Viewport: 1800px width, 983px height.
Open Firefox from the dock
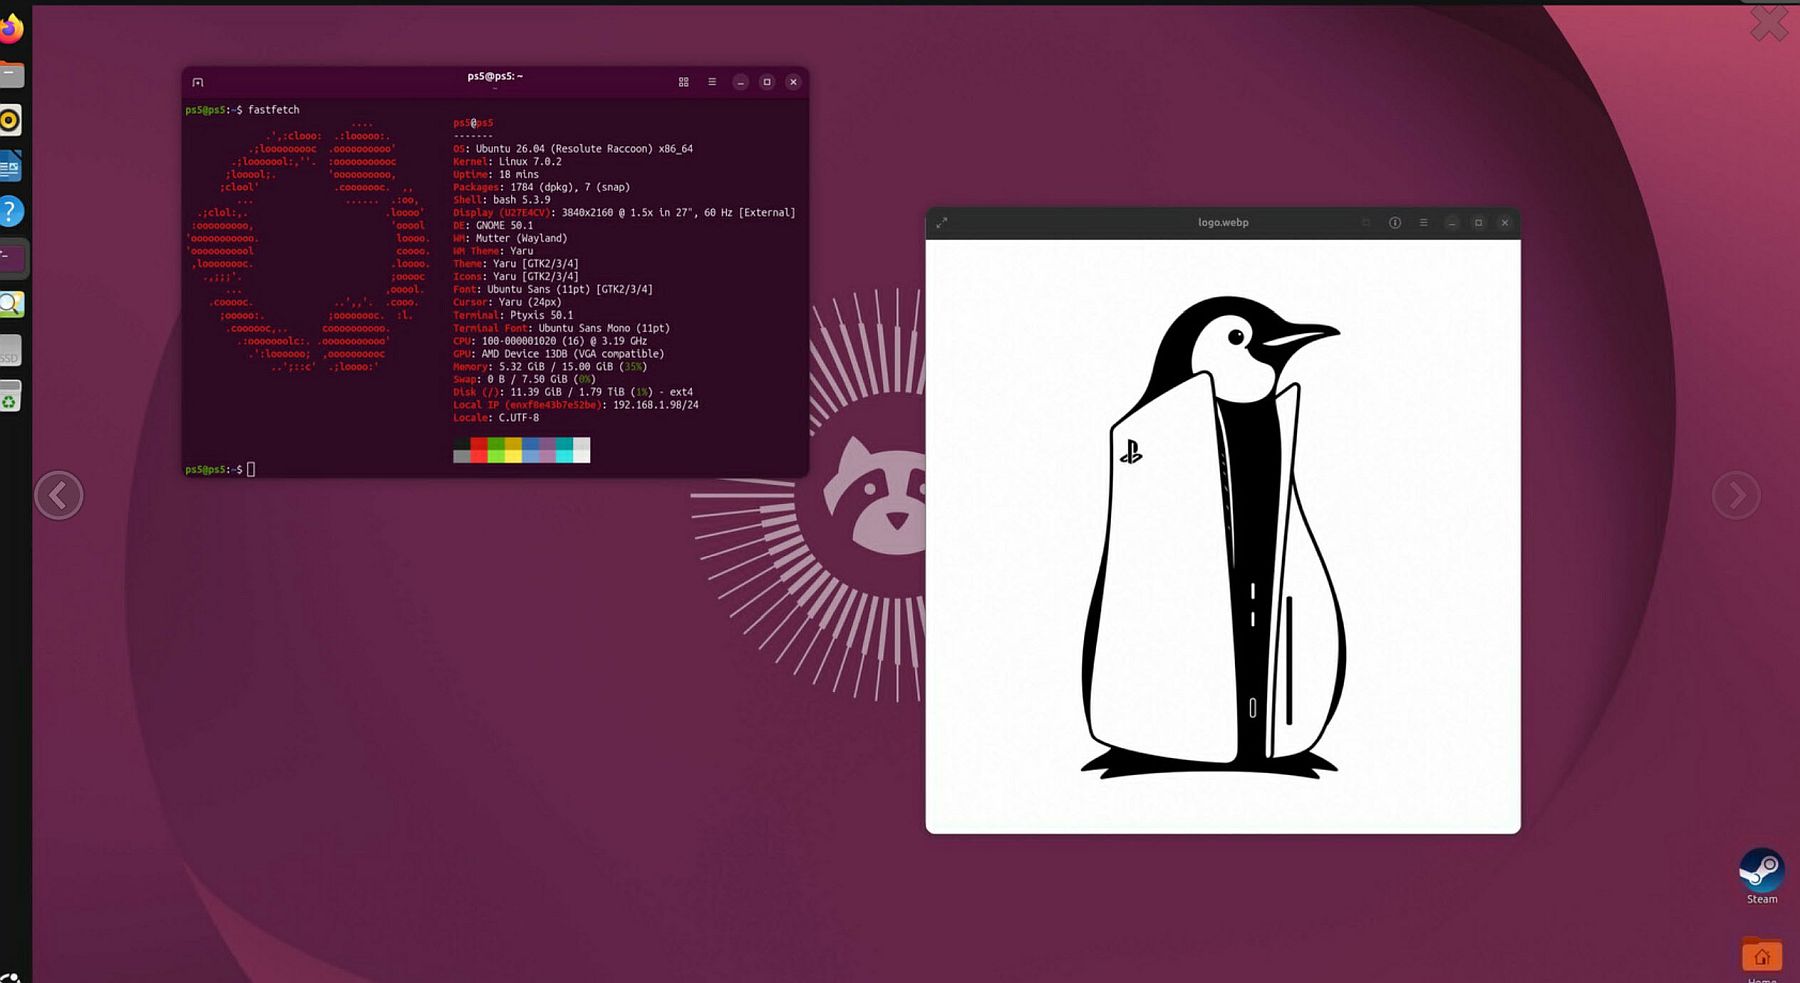pyautogui.click(x=10, y=28)
